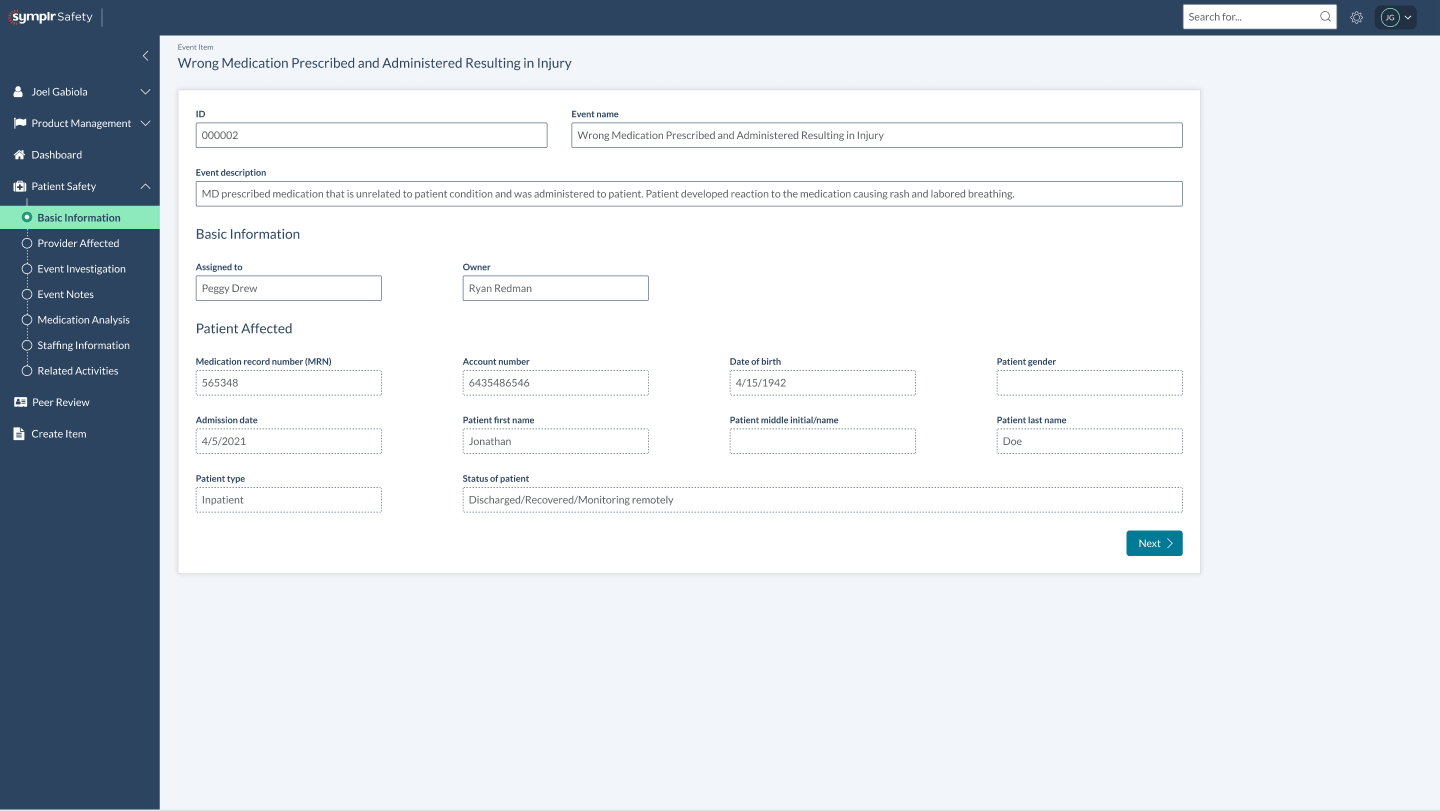This screenshot has width=1440, height=811.
Task: Click the Next button
Action: pos(1154,543)
